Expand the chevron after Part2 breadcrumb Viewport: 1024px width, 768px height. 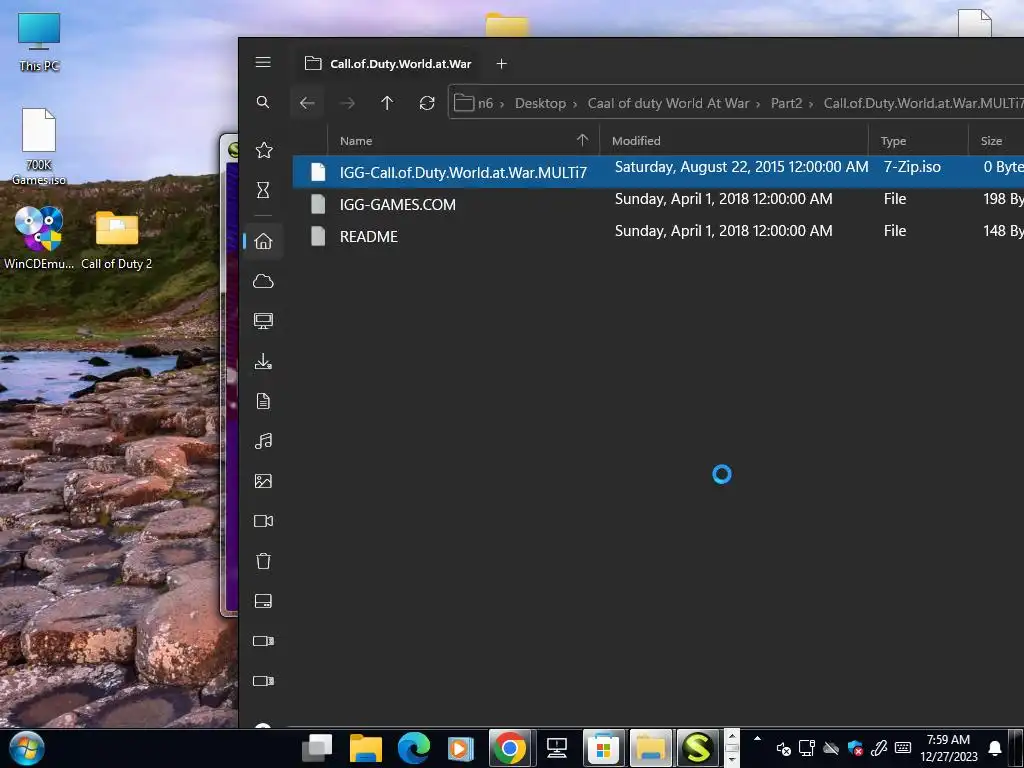tap(811, 104)
